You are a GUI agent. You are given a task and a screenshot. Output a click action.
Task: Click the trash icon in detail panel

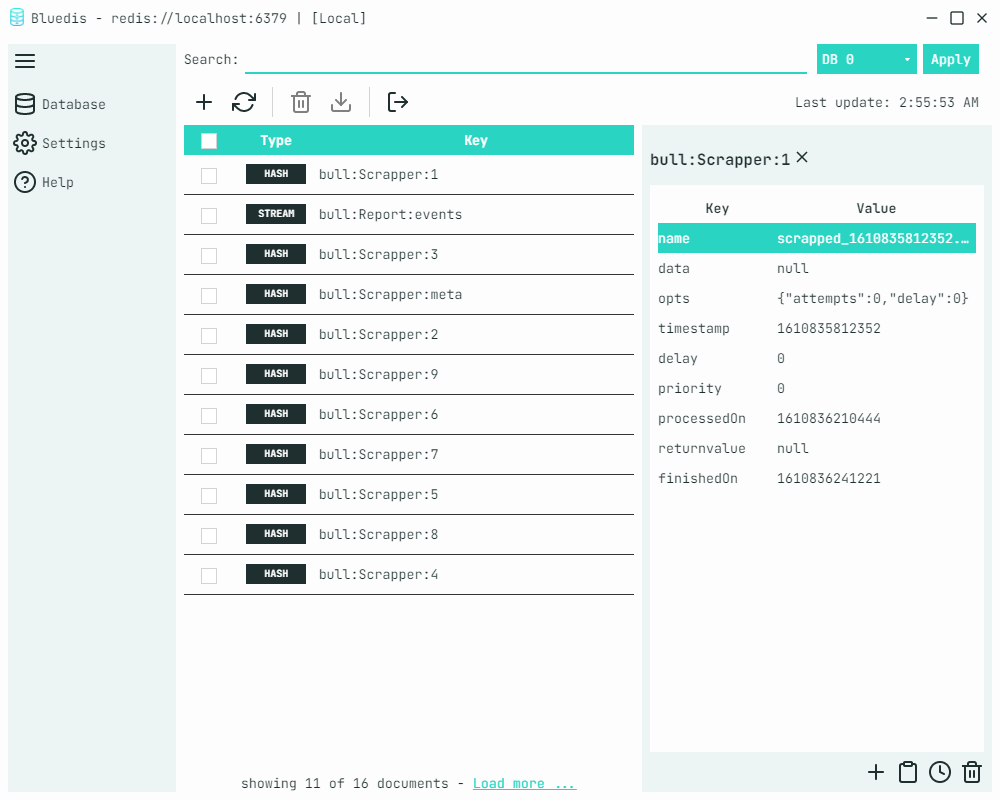pos(972,772)
